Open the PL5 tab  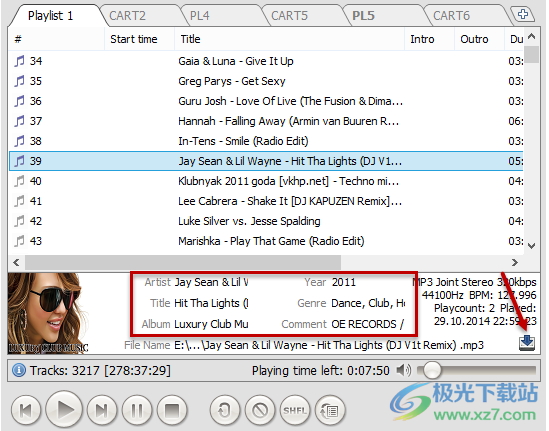coord(363,16)
